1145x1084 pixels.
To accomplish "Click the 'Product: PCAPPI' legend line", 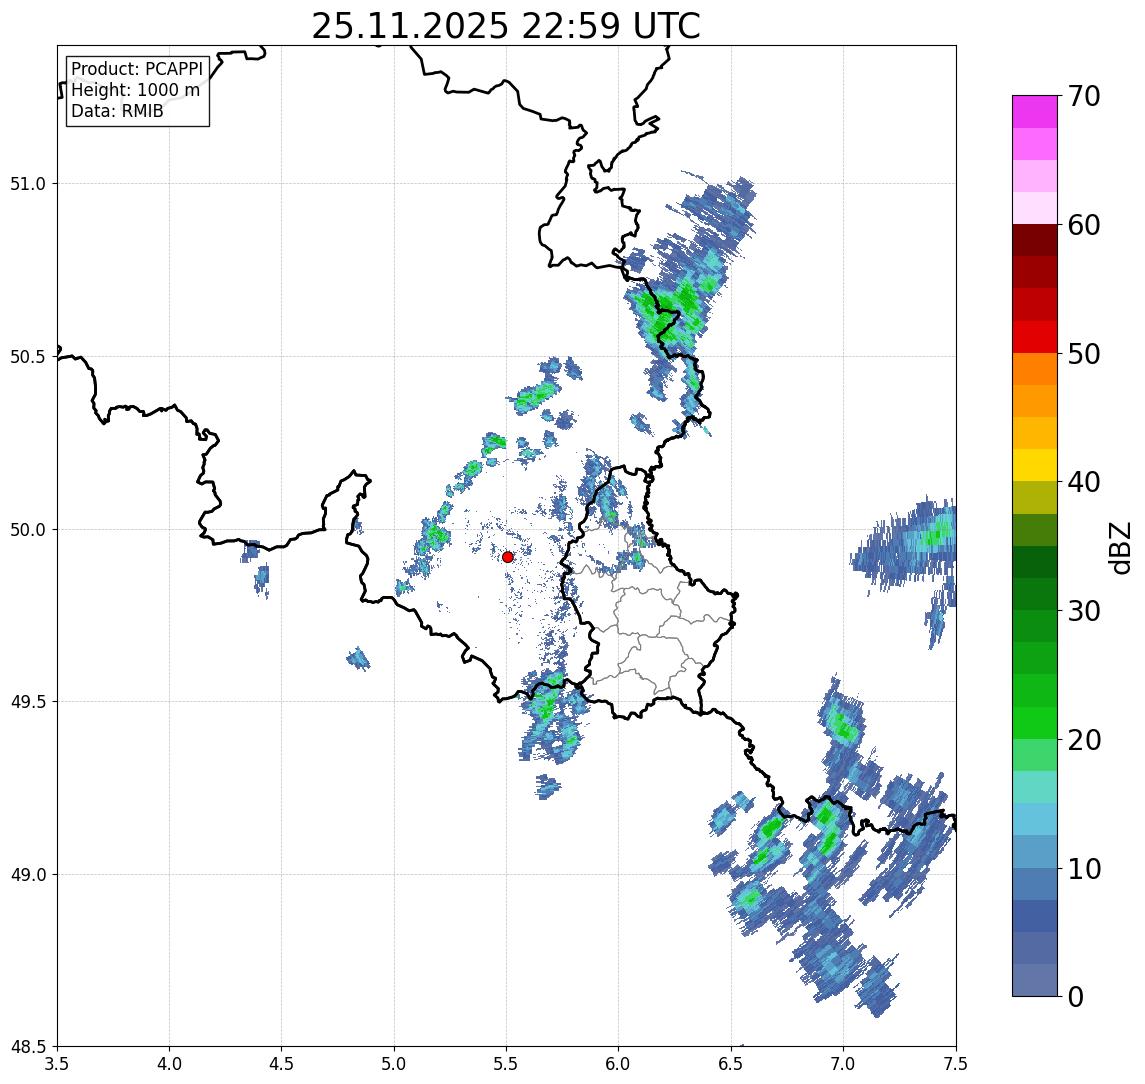I will click(x=137, y=69).
